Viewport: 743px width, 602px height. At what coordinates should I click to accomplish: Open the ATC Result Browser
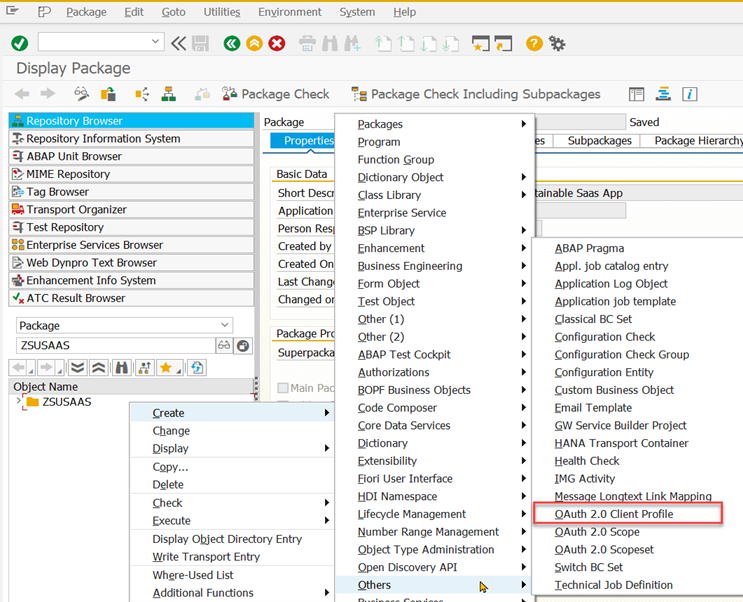[131, 298]
